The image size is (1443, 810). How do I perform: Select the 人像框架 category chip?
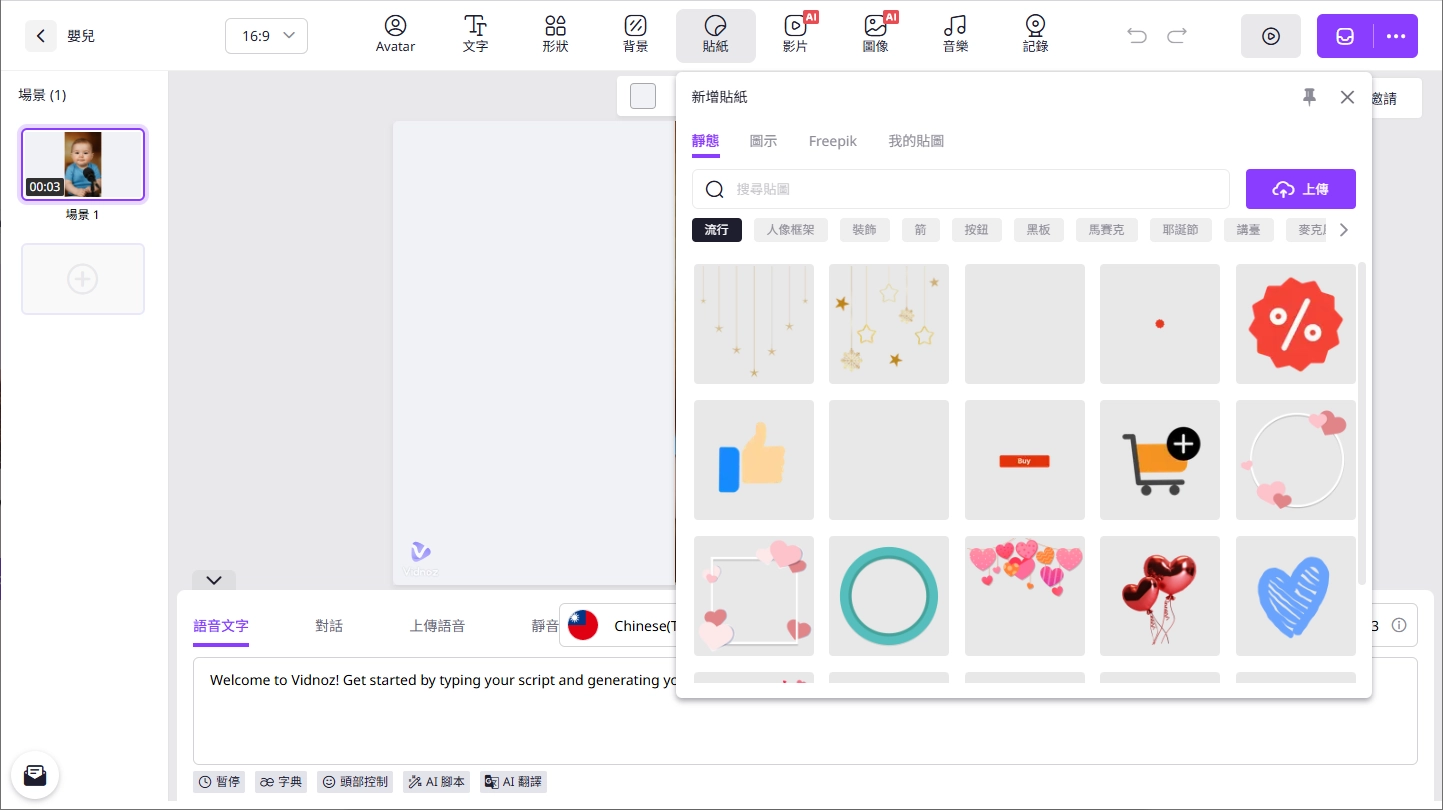[x=791, y=230]
